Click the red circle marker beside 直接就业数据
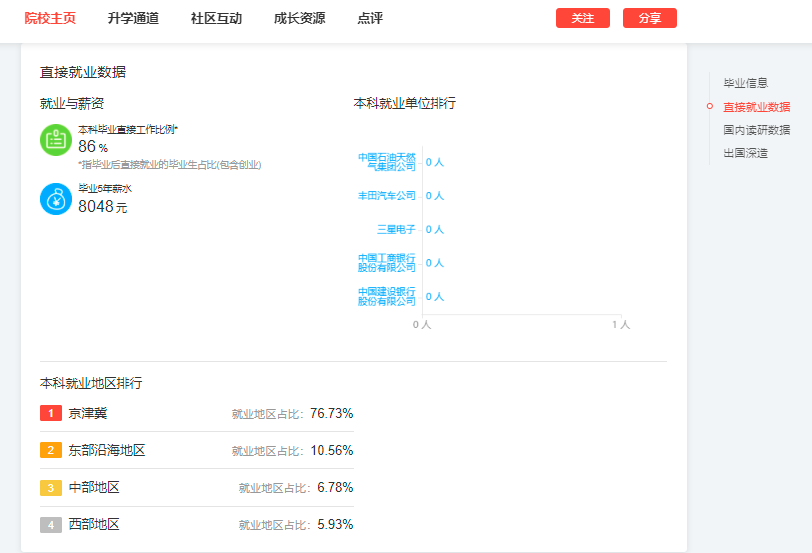 point(709,107)
